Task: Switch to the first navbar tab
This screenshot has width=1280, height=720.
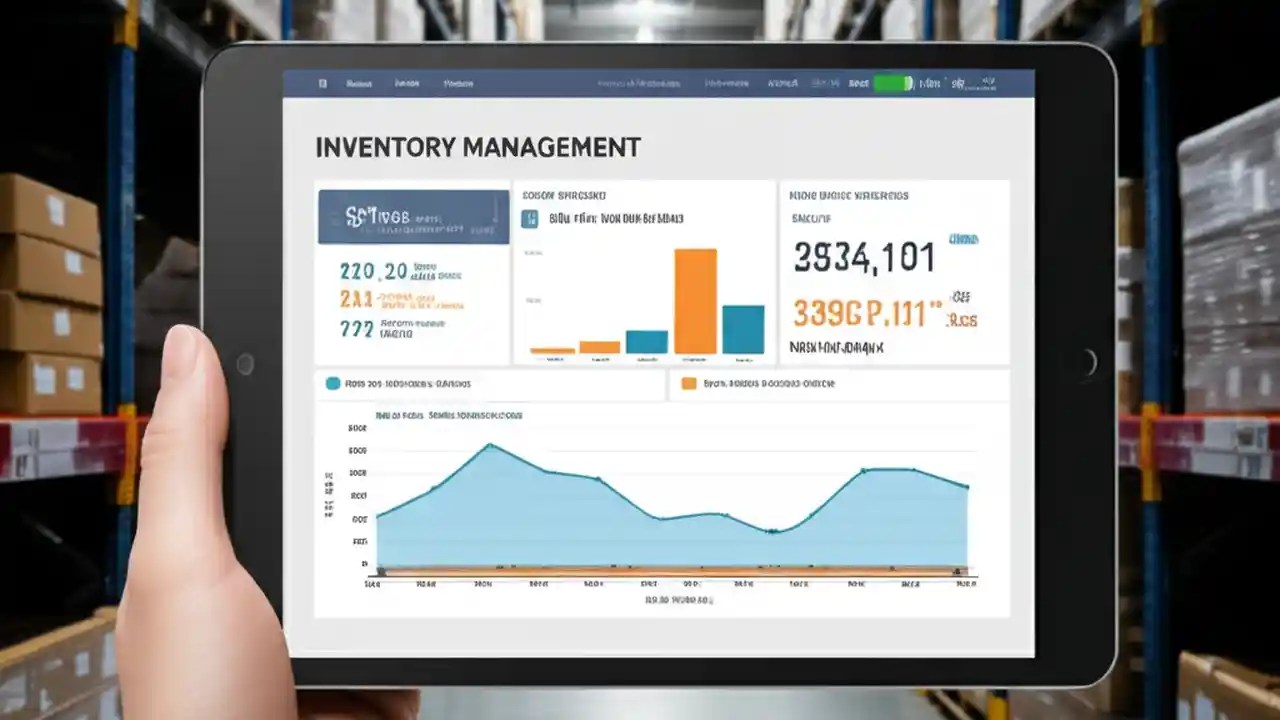Action: tap(360, 84)
